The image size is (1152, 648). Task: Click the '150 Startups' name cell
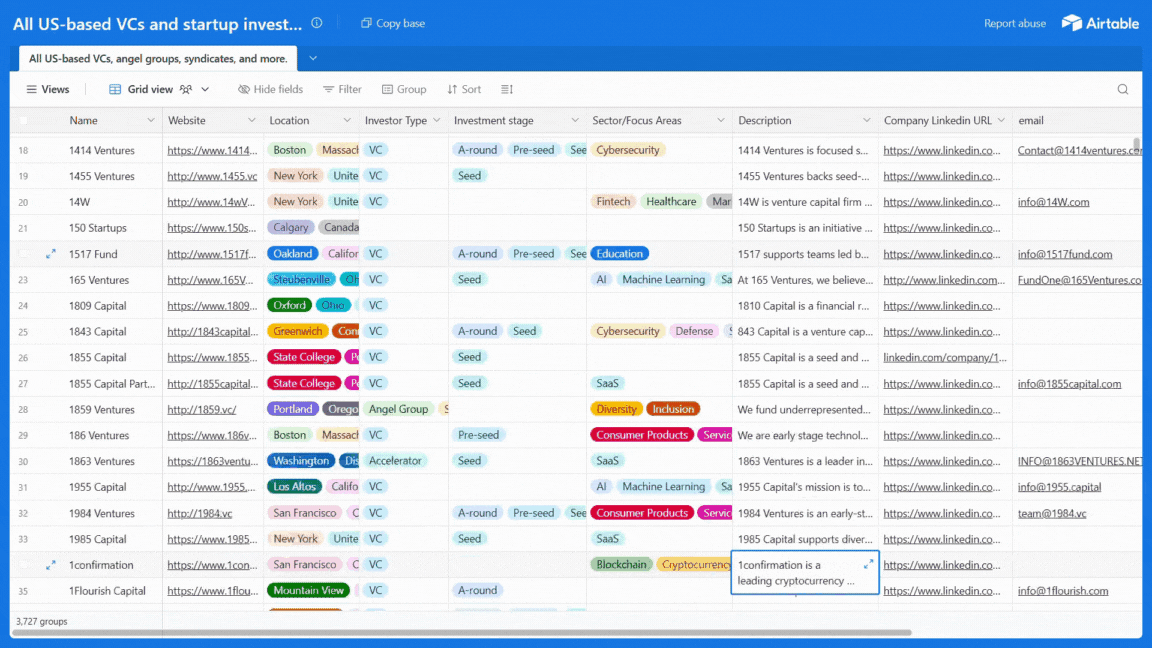pos(98,228)
